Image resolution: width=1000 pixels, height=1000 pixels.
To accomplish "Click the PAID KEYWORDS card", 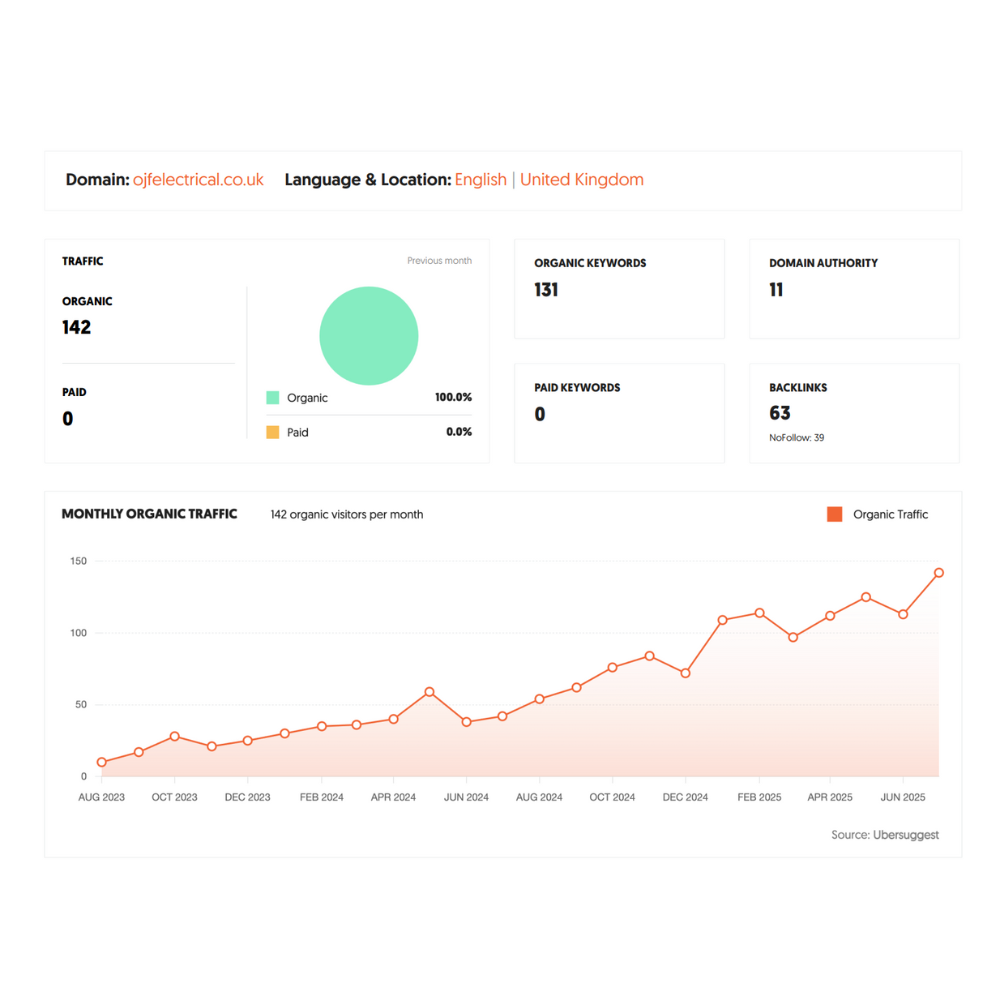I will coord(619,413).
